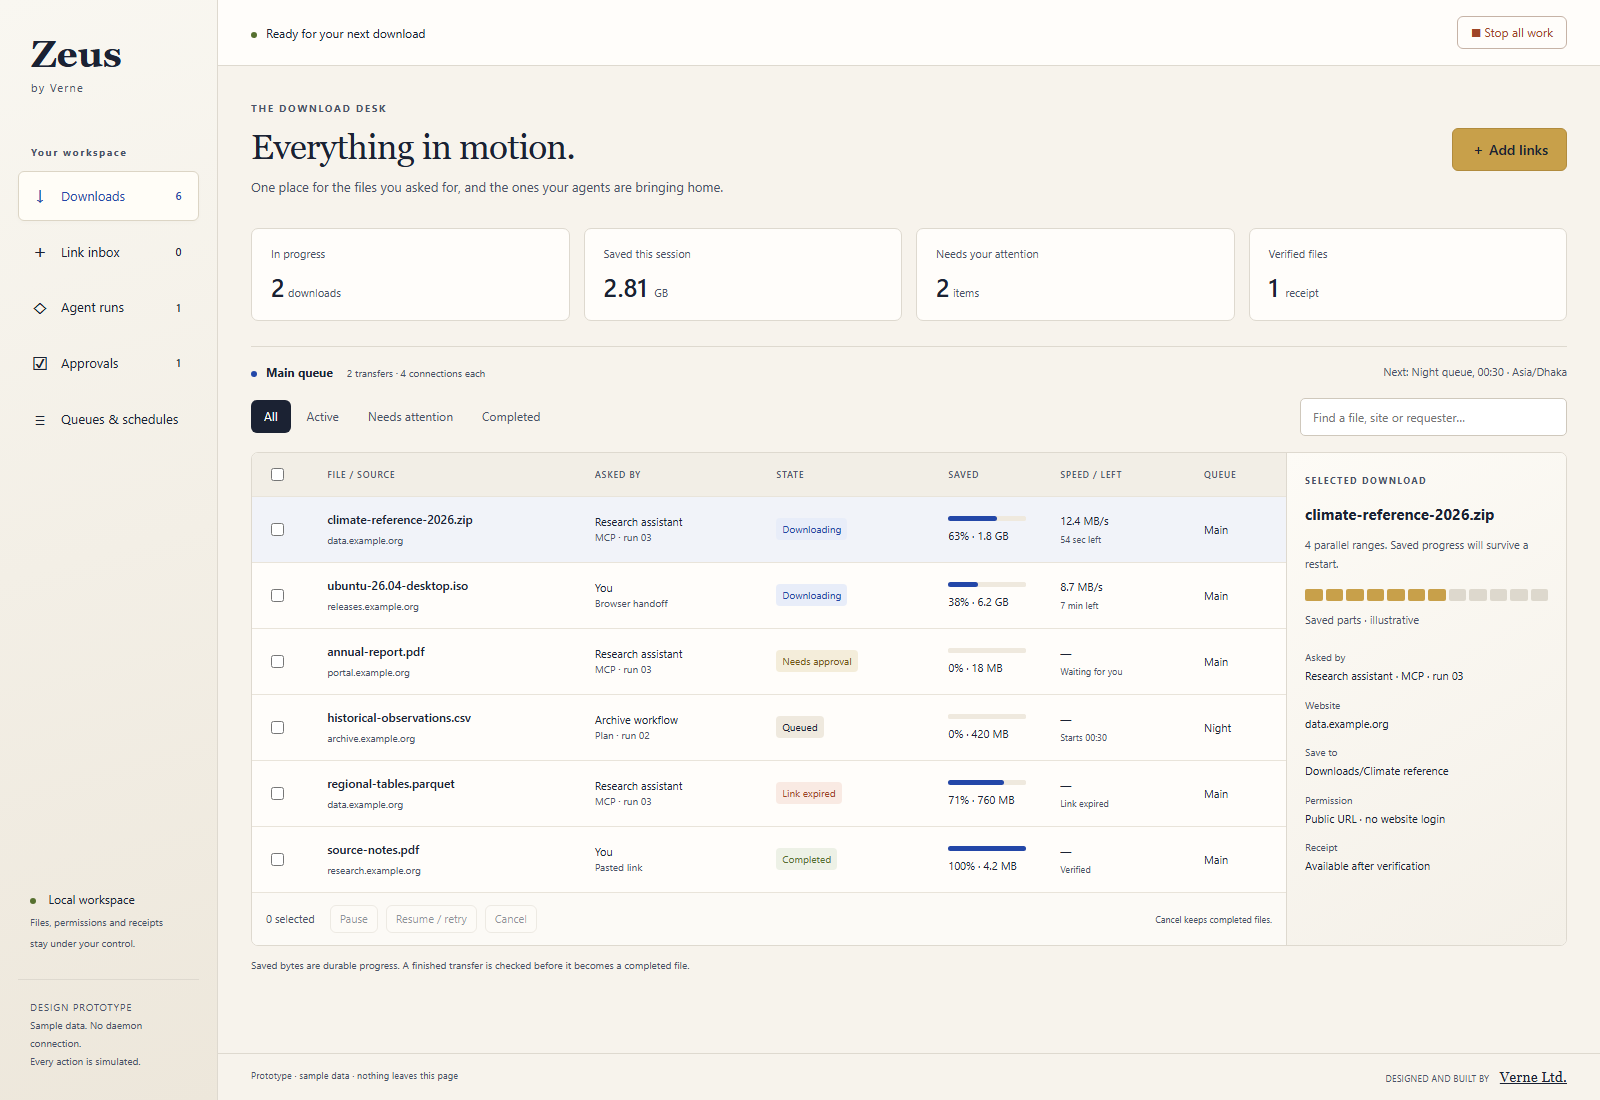Click the Link inbox plus icon
This screenshot has width=1600, height=1100.
[40, 252]
